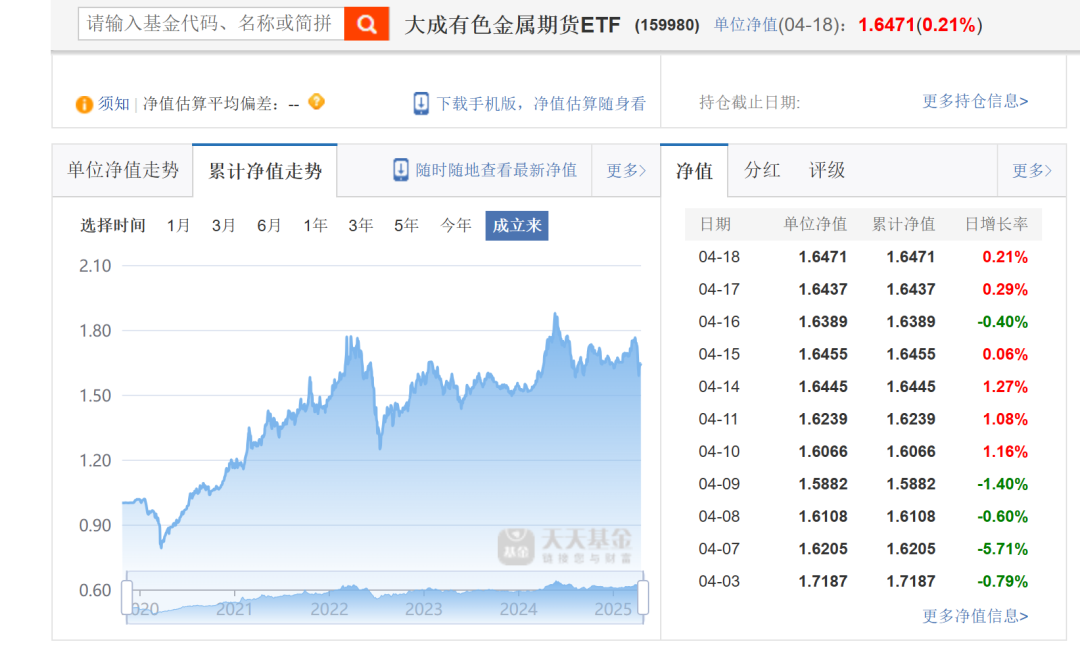Open 更多净值信息 link
Screen dimensions: 1080x655
(x=975, y=616)
